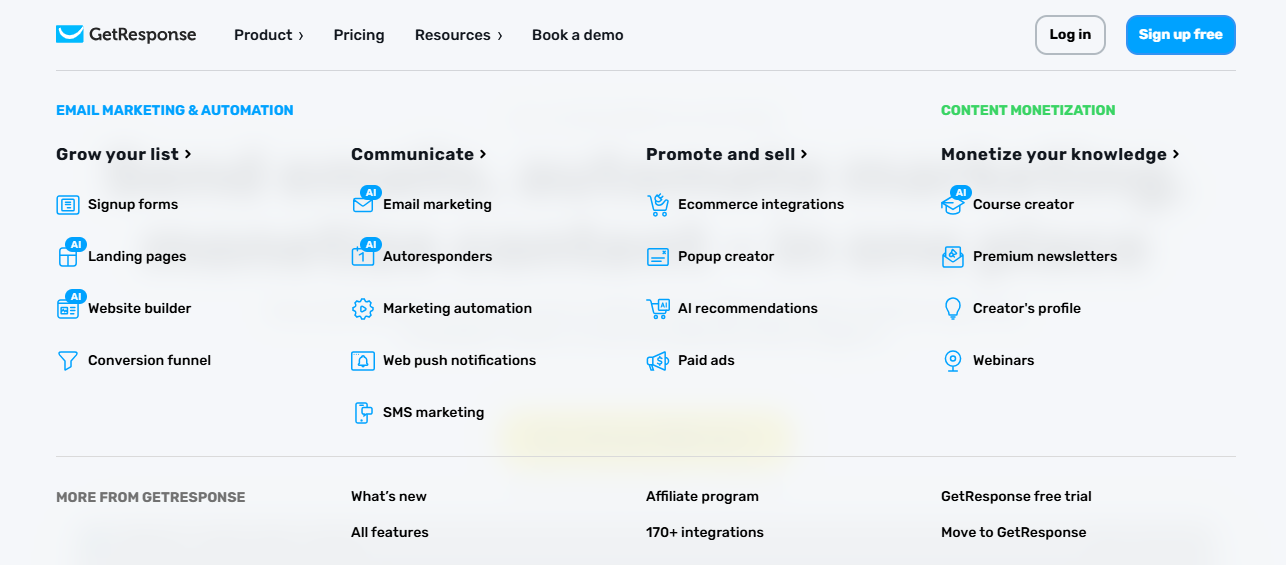1286x565 pixels.
Task: Expand the Grow your list section
Action: click(x=123, y=154)
